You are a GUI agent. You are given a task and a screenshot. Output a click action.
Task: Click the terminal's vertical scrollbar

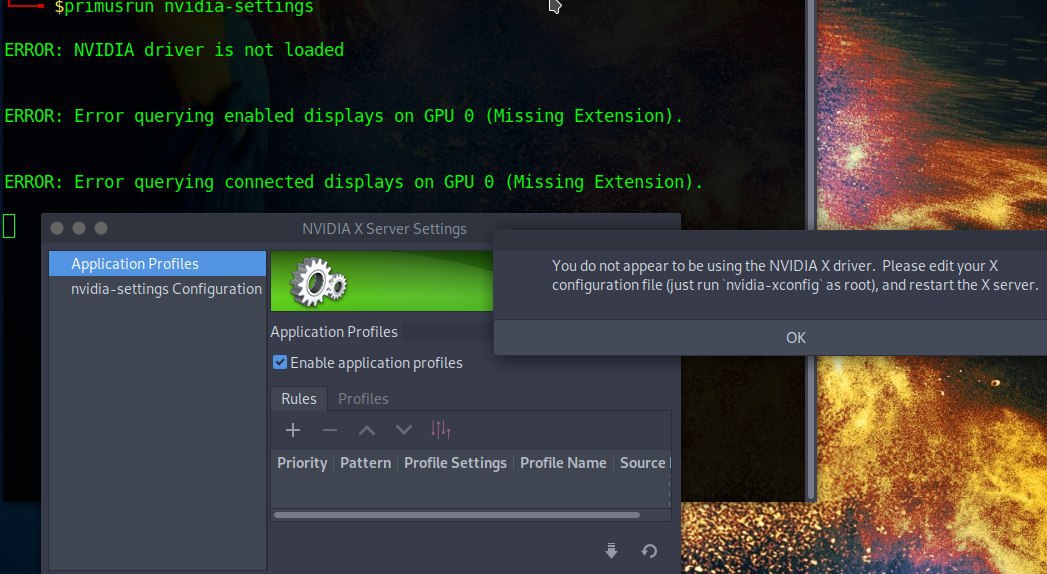(x=811, y=250)
